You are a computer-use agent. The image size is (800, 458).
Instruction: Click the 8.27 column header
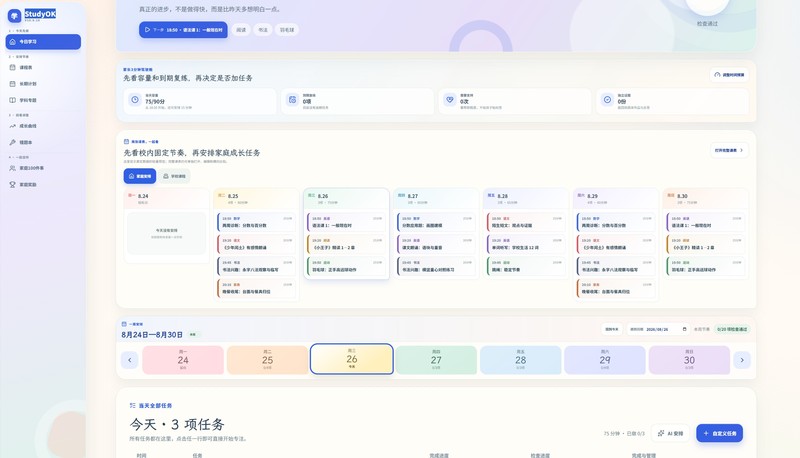436,198
